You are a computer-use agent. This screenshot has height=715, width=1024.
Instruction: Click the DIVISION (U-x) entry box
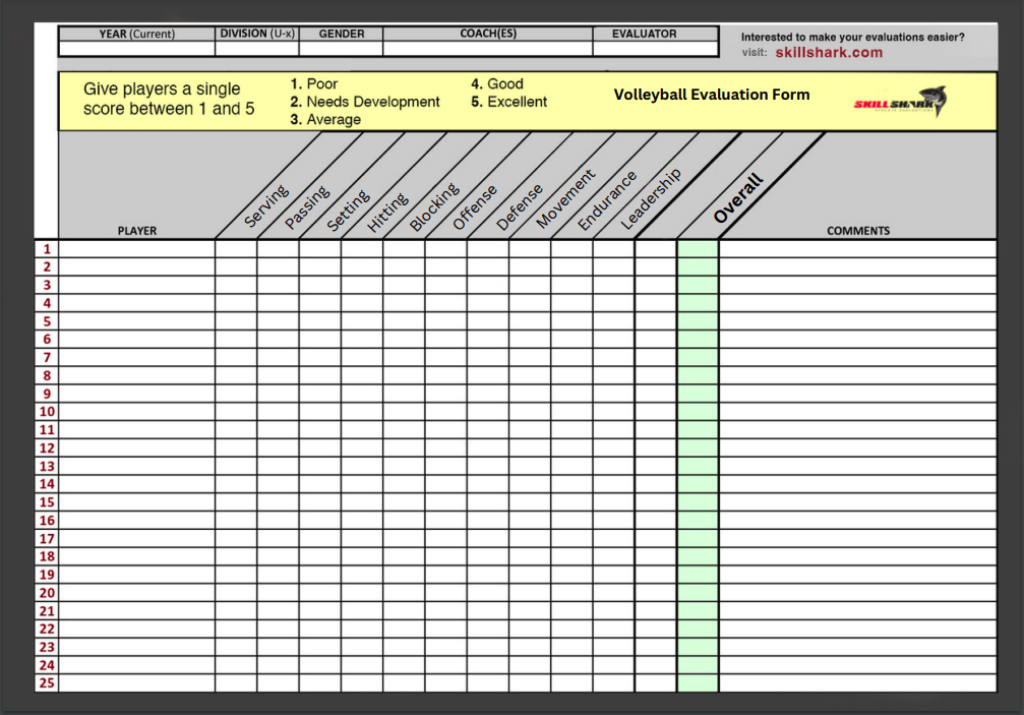[257, 48]
